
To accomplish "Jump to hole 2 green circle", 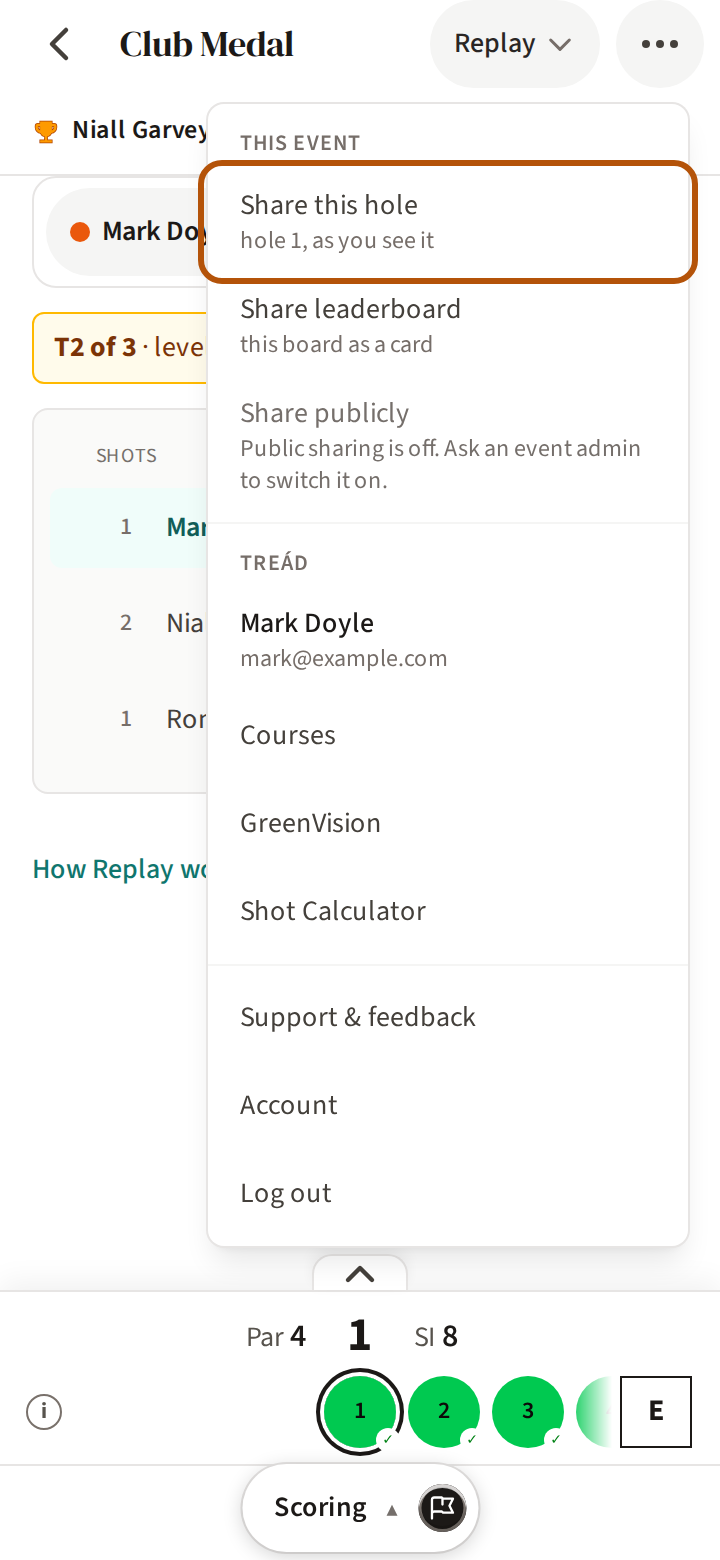I will (444, 1412).
